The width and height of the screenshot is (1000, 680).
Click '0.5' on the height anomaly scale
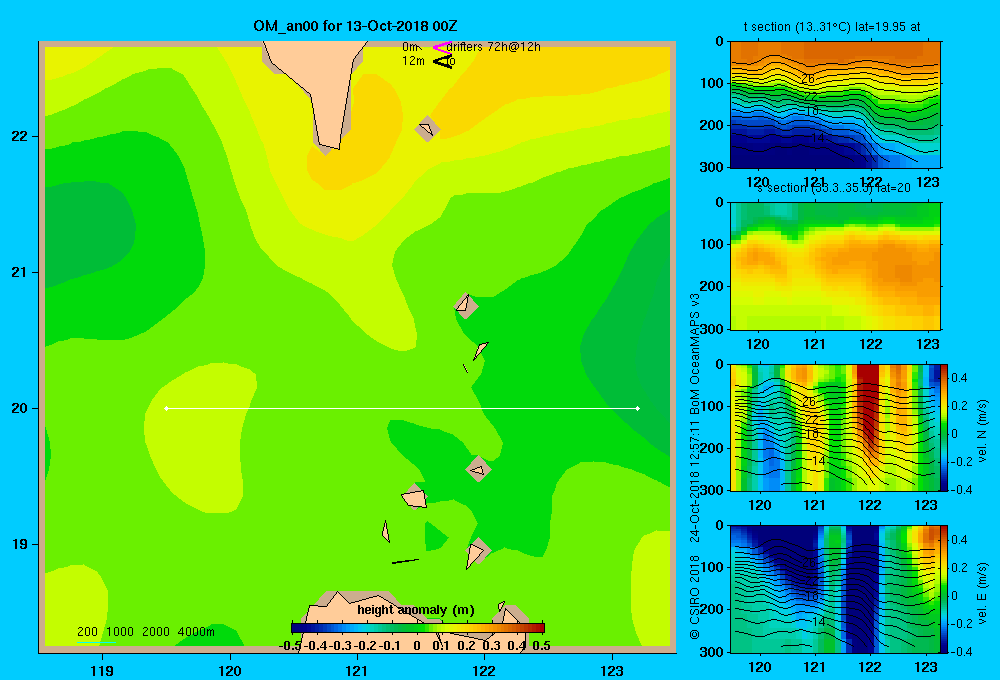click(541, 646)
